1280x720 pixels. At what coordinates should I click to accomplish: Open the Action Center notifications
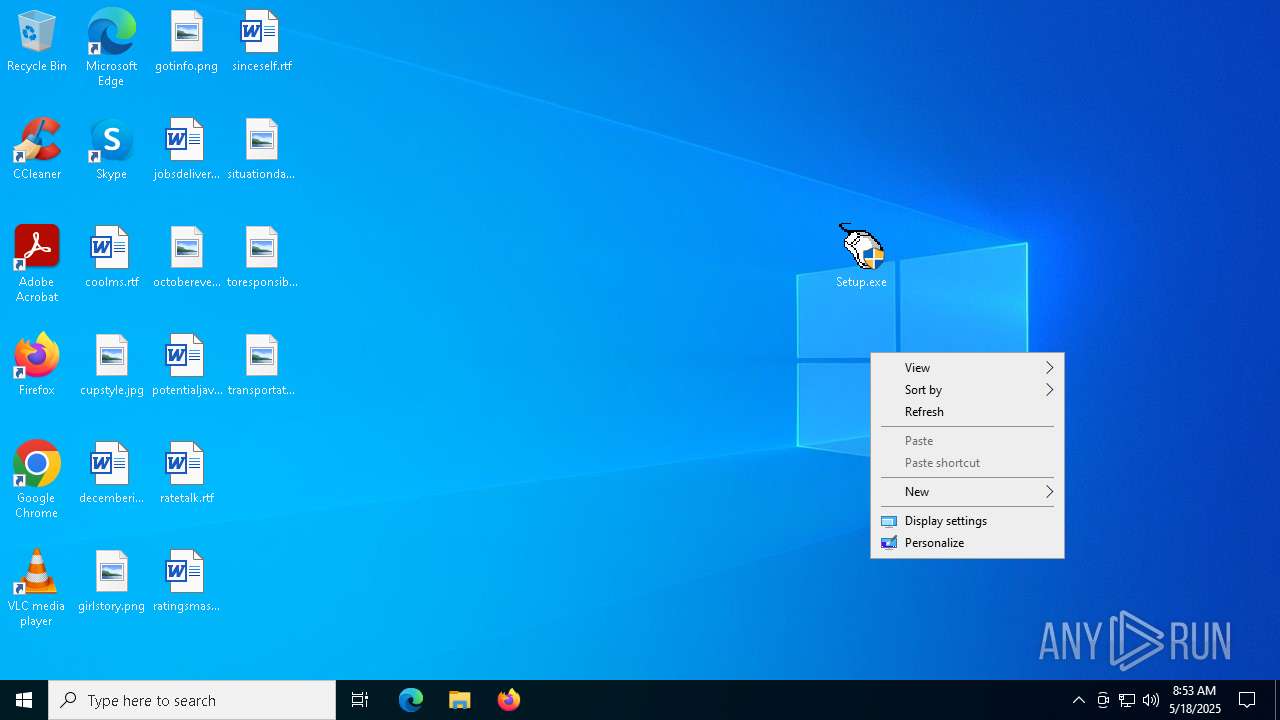click(1248, 700)
